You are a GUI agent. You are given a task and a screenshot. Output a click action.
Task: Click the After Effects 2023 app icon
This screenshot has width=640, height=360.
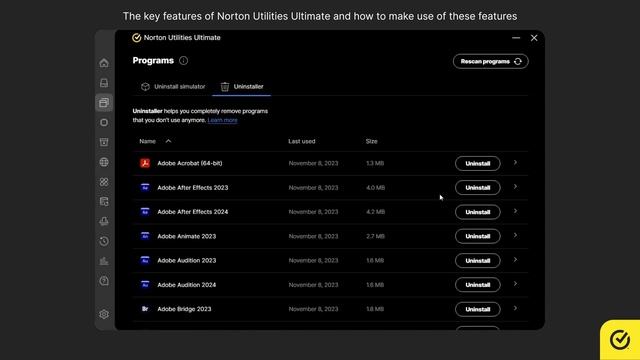click(x=145, y=187)
